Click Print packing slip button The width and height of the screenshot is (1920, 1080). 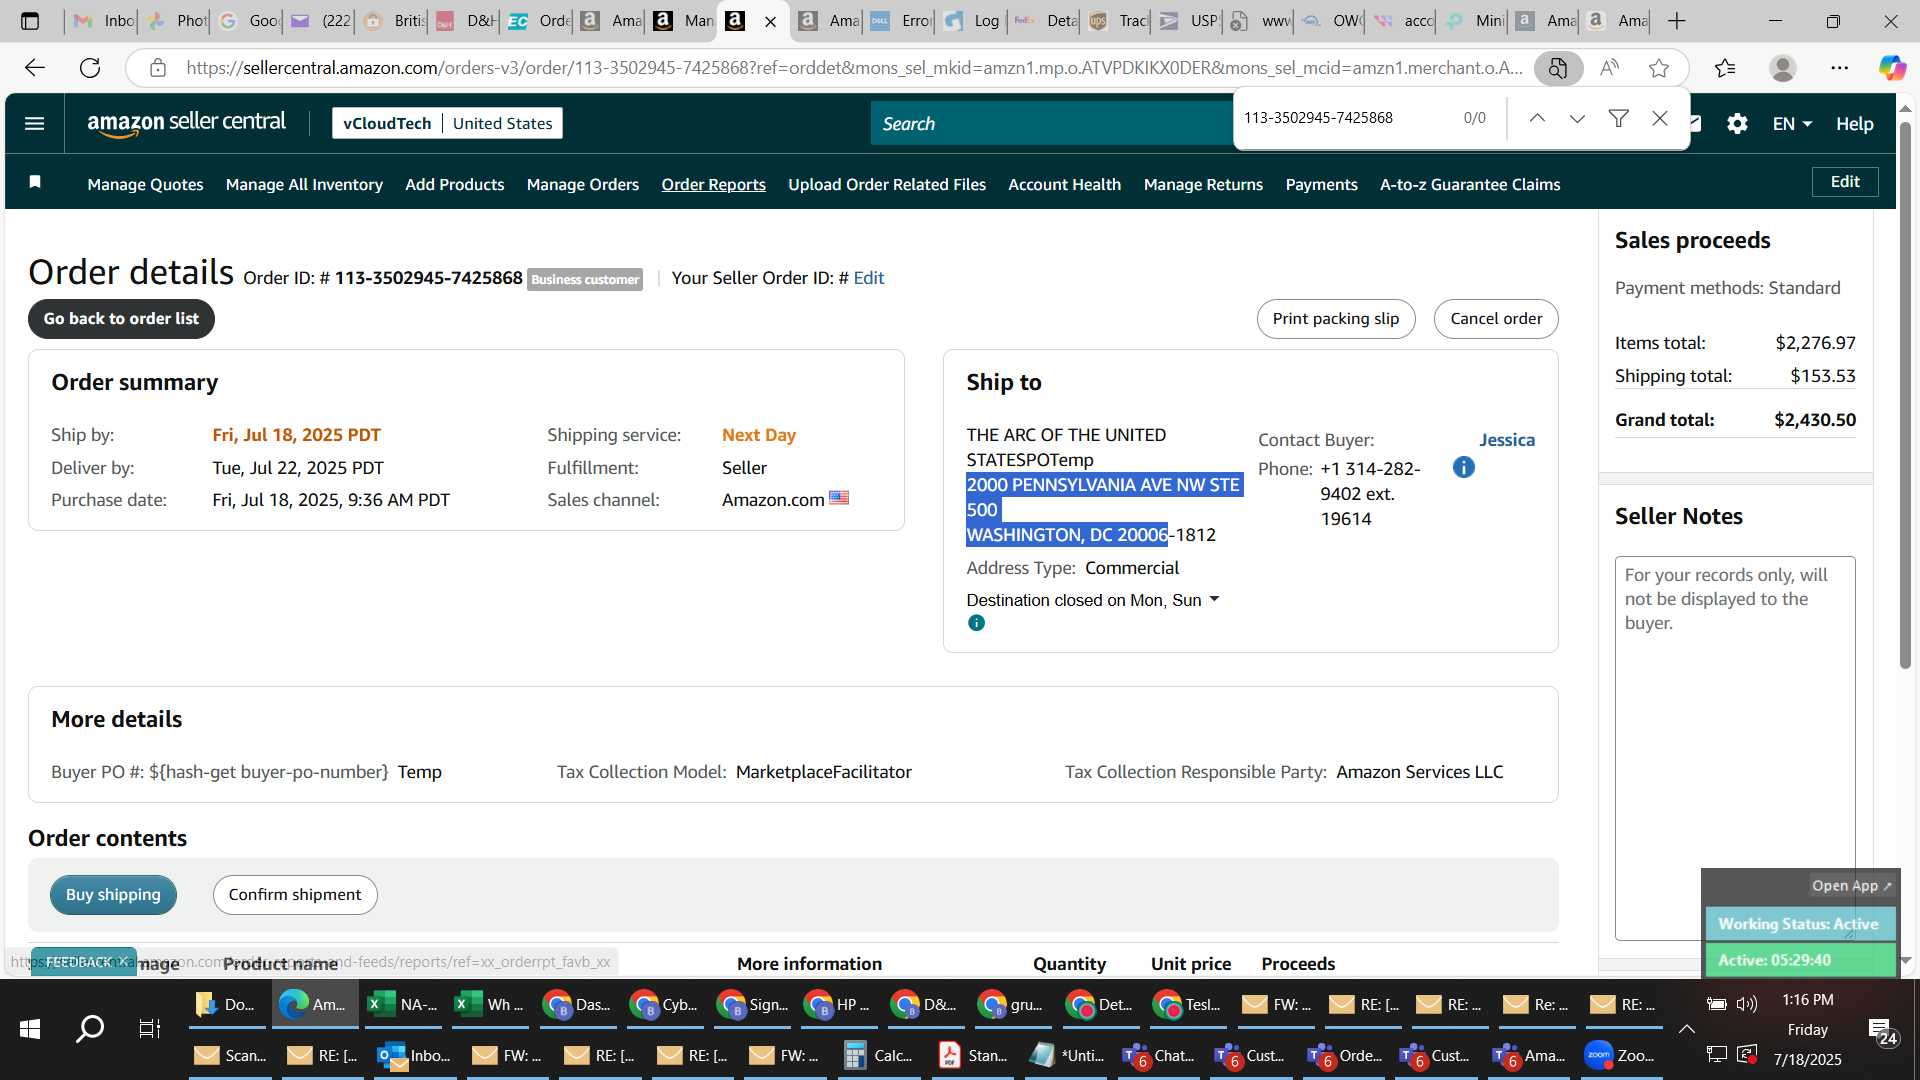coord(1335,318)
